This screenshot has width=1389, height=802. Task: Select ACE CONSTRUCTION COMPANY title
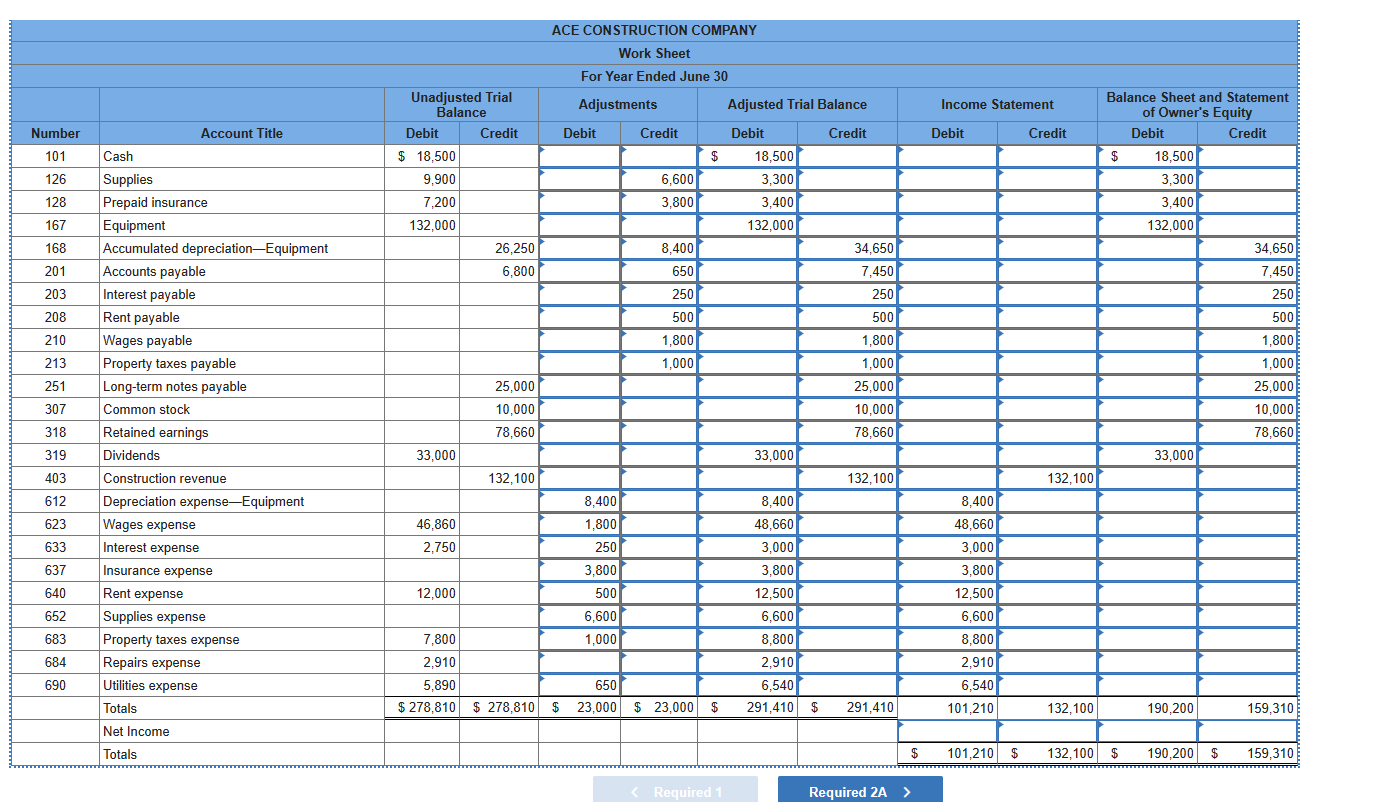point(654,30)
